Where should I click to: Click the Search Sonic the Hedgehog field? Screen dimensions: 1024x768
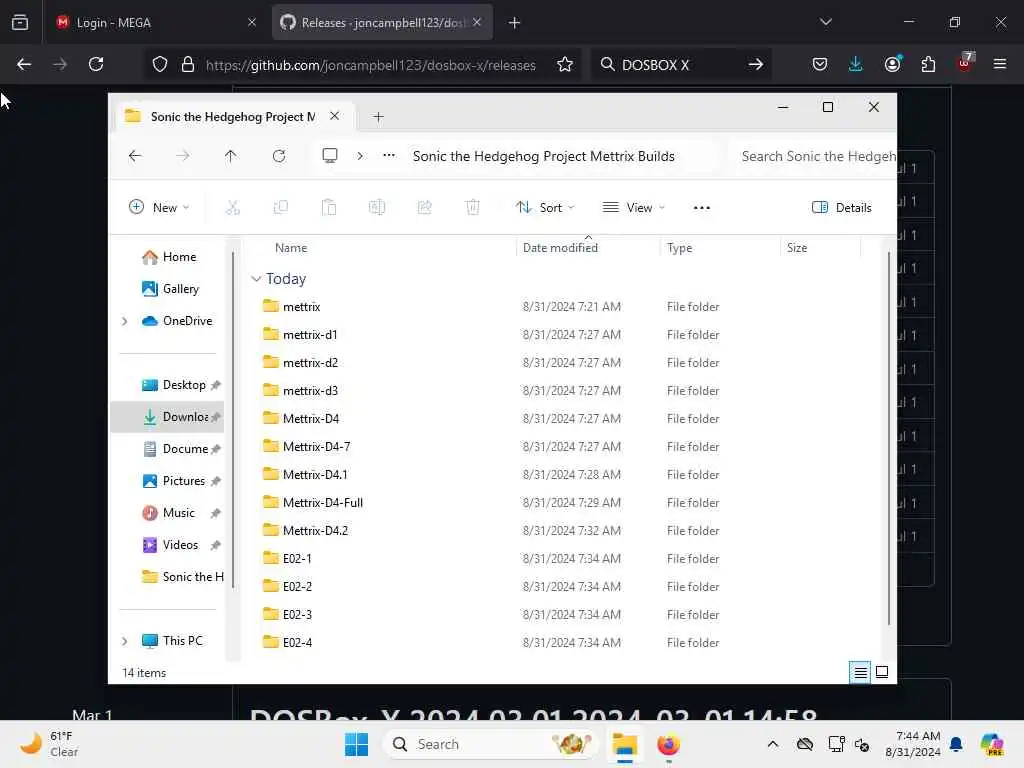point(812,156)
